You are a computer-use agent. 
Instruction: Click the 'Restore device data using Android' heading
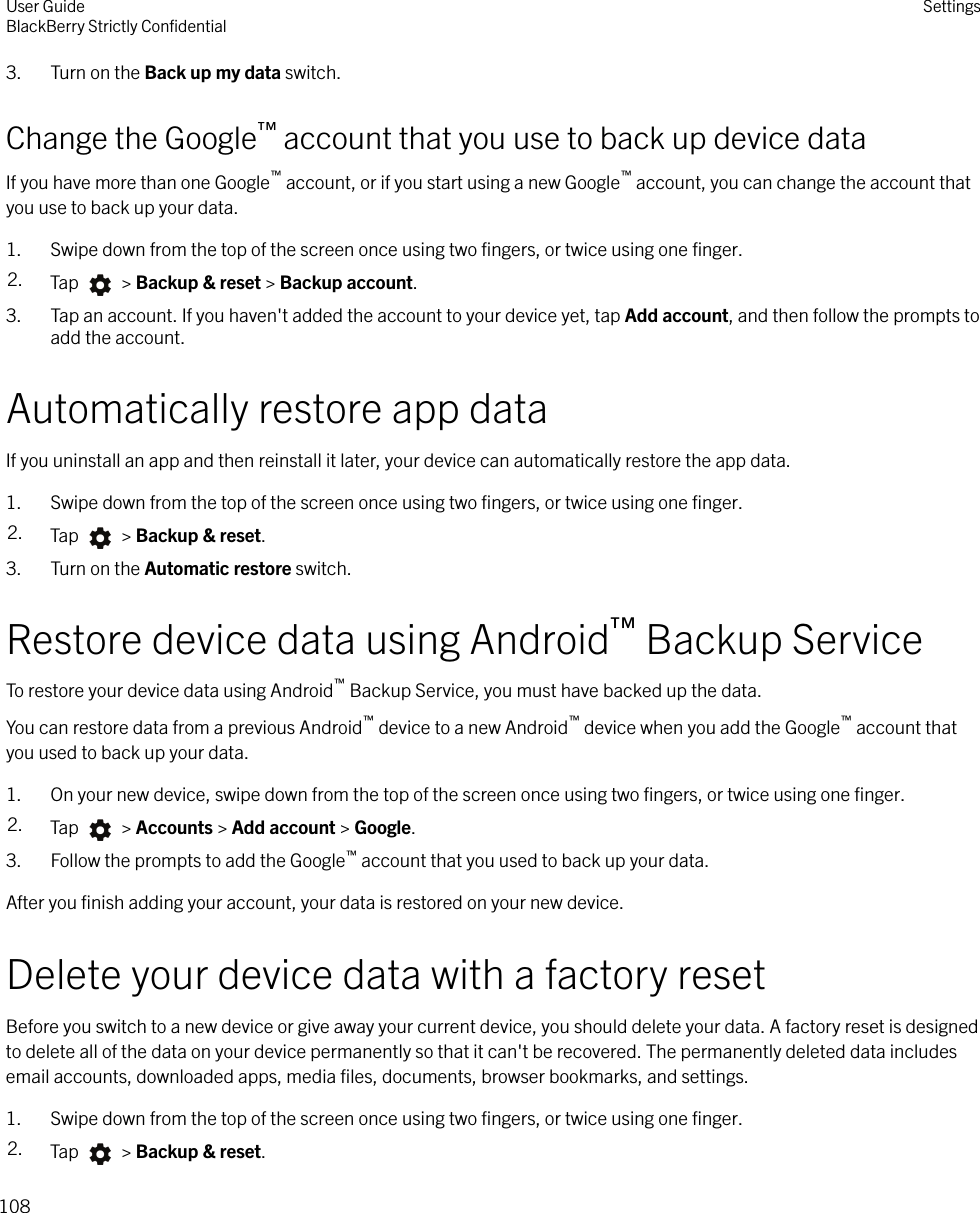[464, 640]
